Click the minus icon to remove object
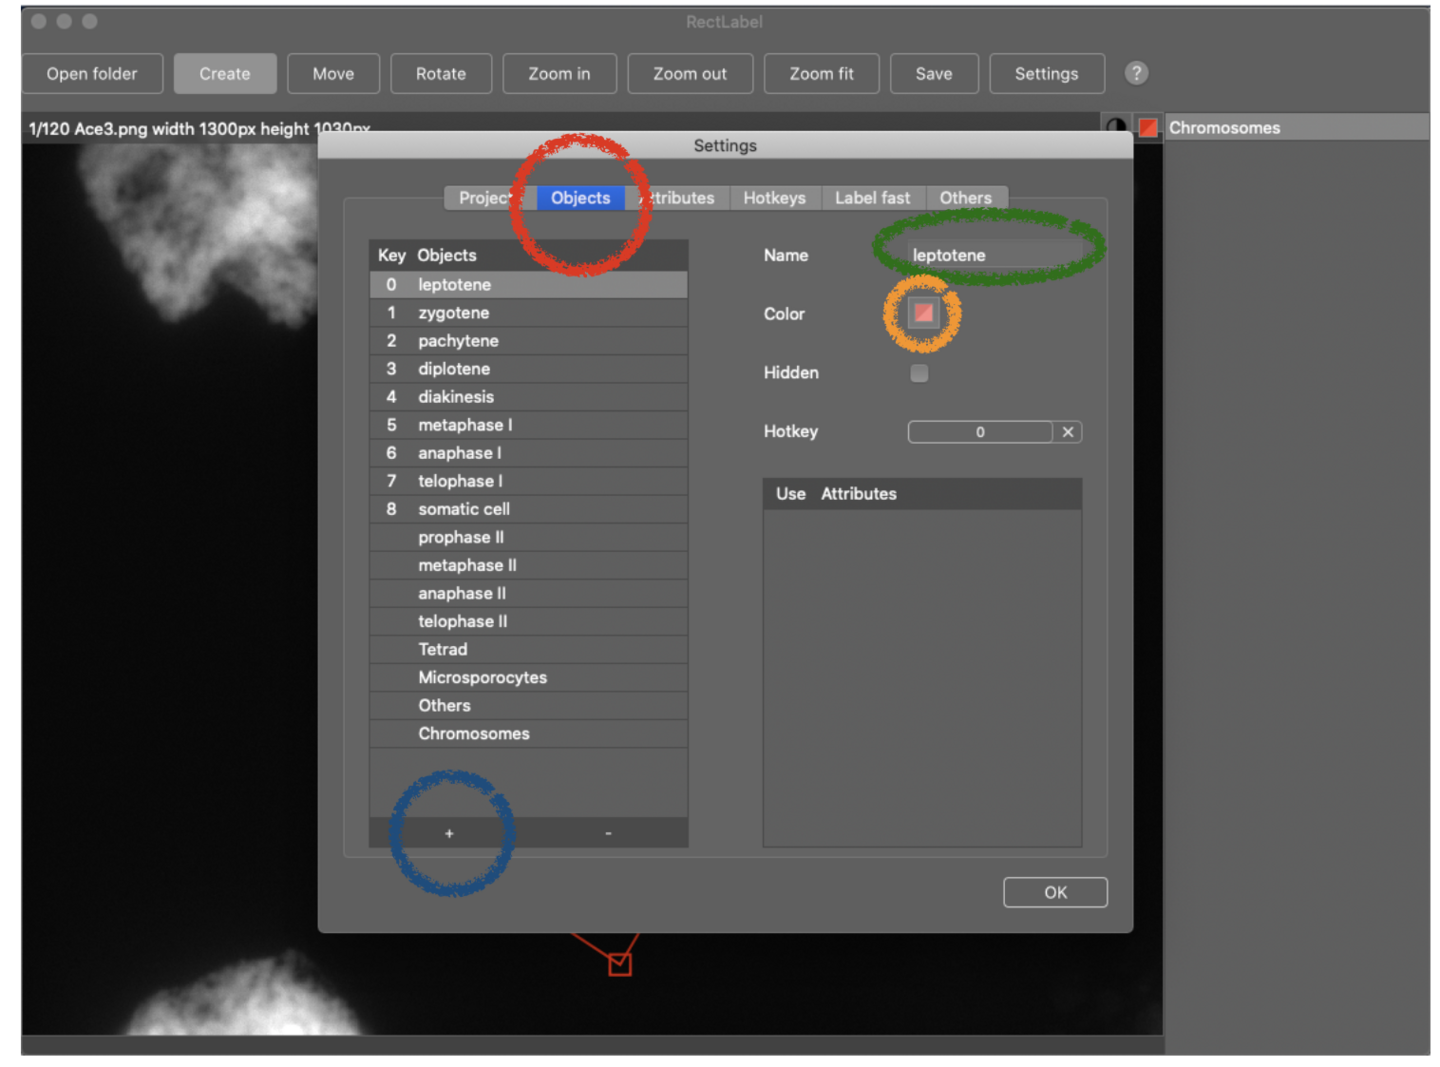This screenshot has height=1067, width=1440. click(x=608, y=833)
